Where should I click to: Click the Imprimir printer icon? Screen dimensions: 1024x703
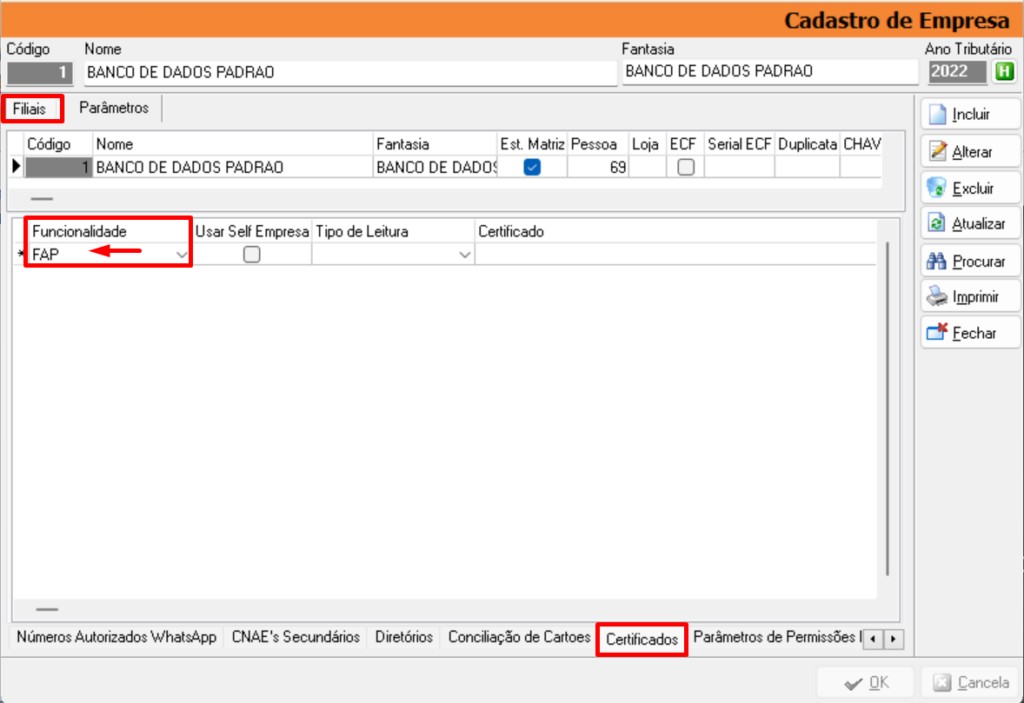pos(937,297)
